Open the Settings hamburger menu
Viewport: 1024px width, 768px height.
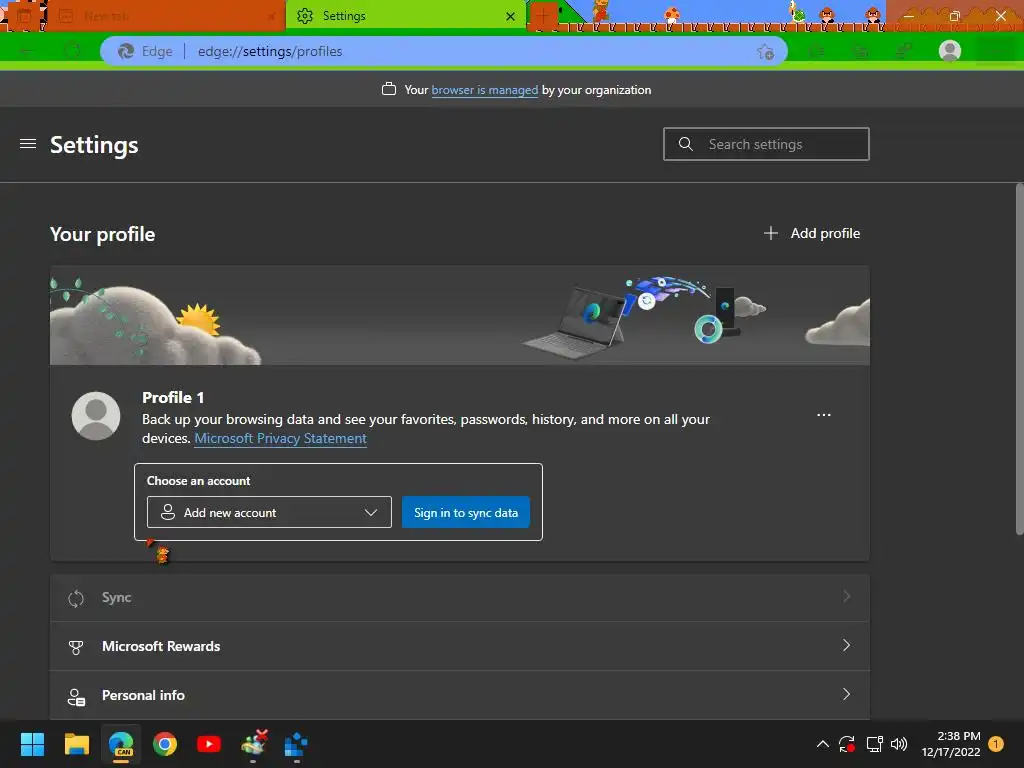[27, 144]
